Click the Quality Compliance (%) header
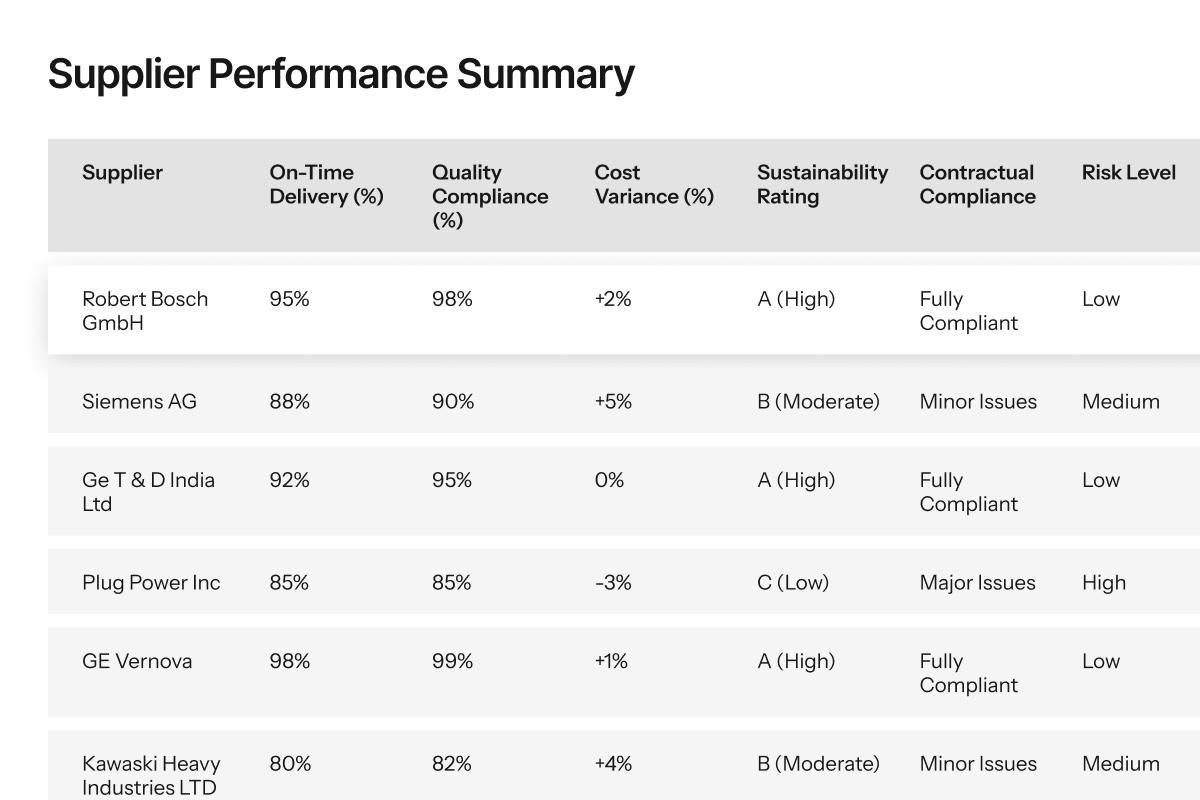Screen dimensions: 1200x800 click(490, 197)
